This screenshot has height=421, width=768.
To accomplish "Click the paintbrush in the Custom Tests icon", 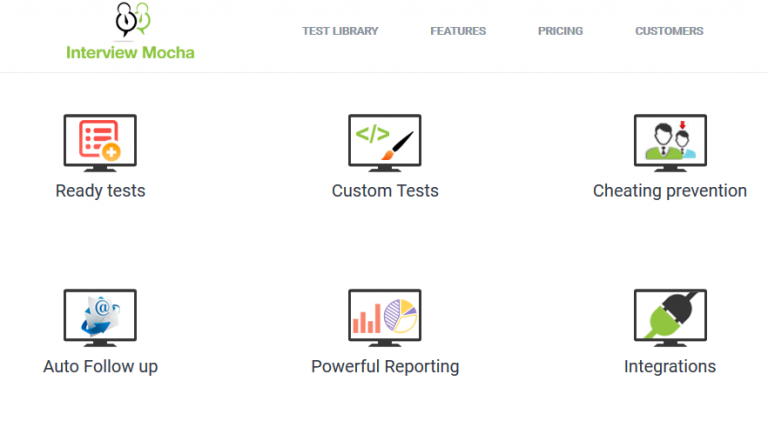I will click(x=403, y=138).
